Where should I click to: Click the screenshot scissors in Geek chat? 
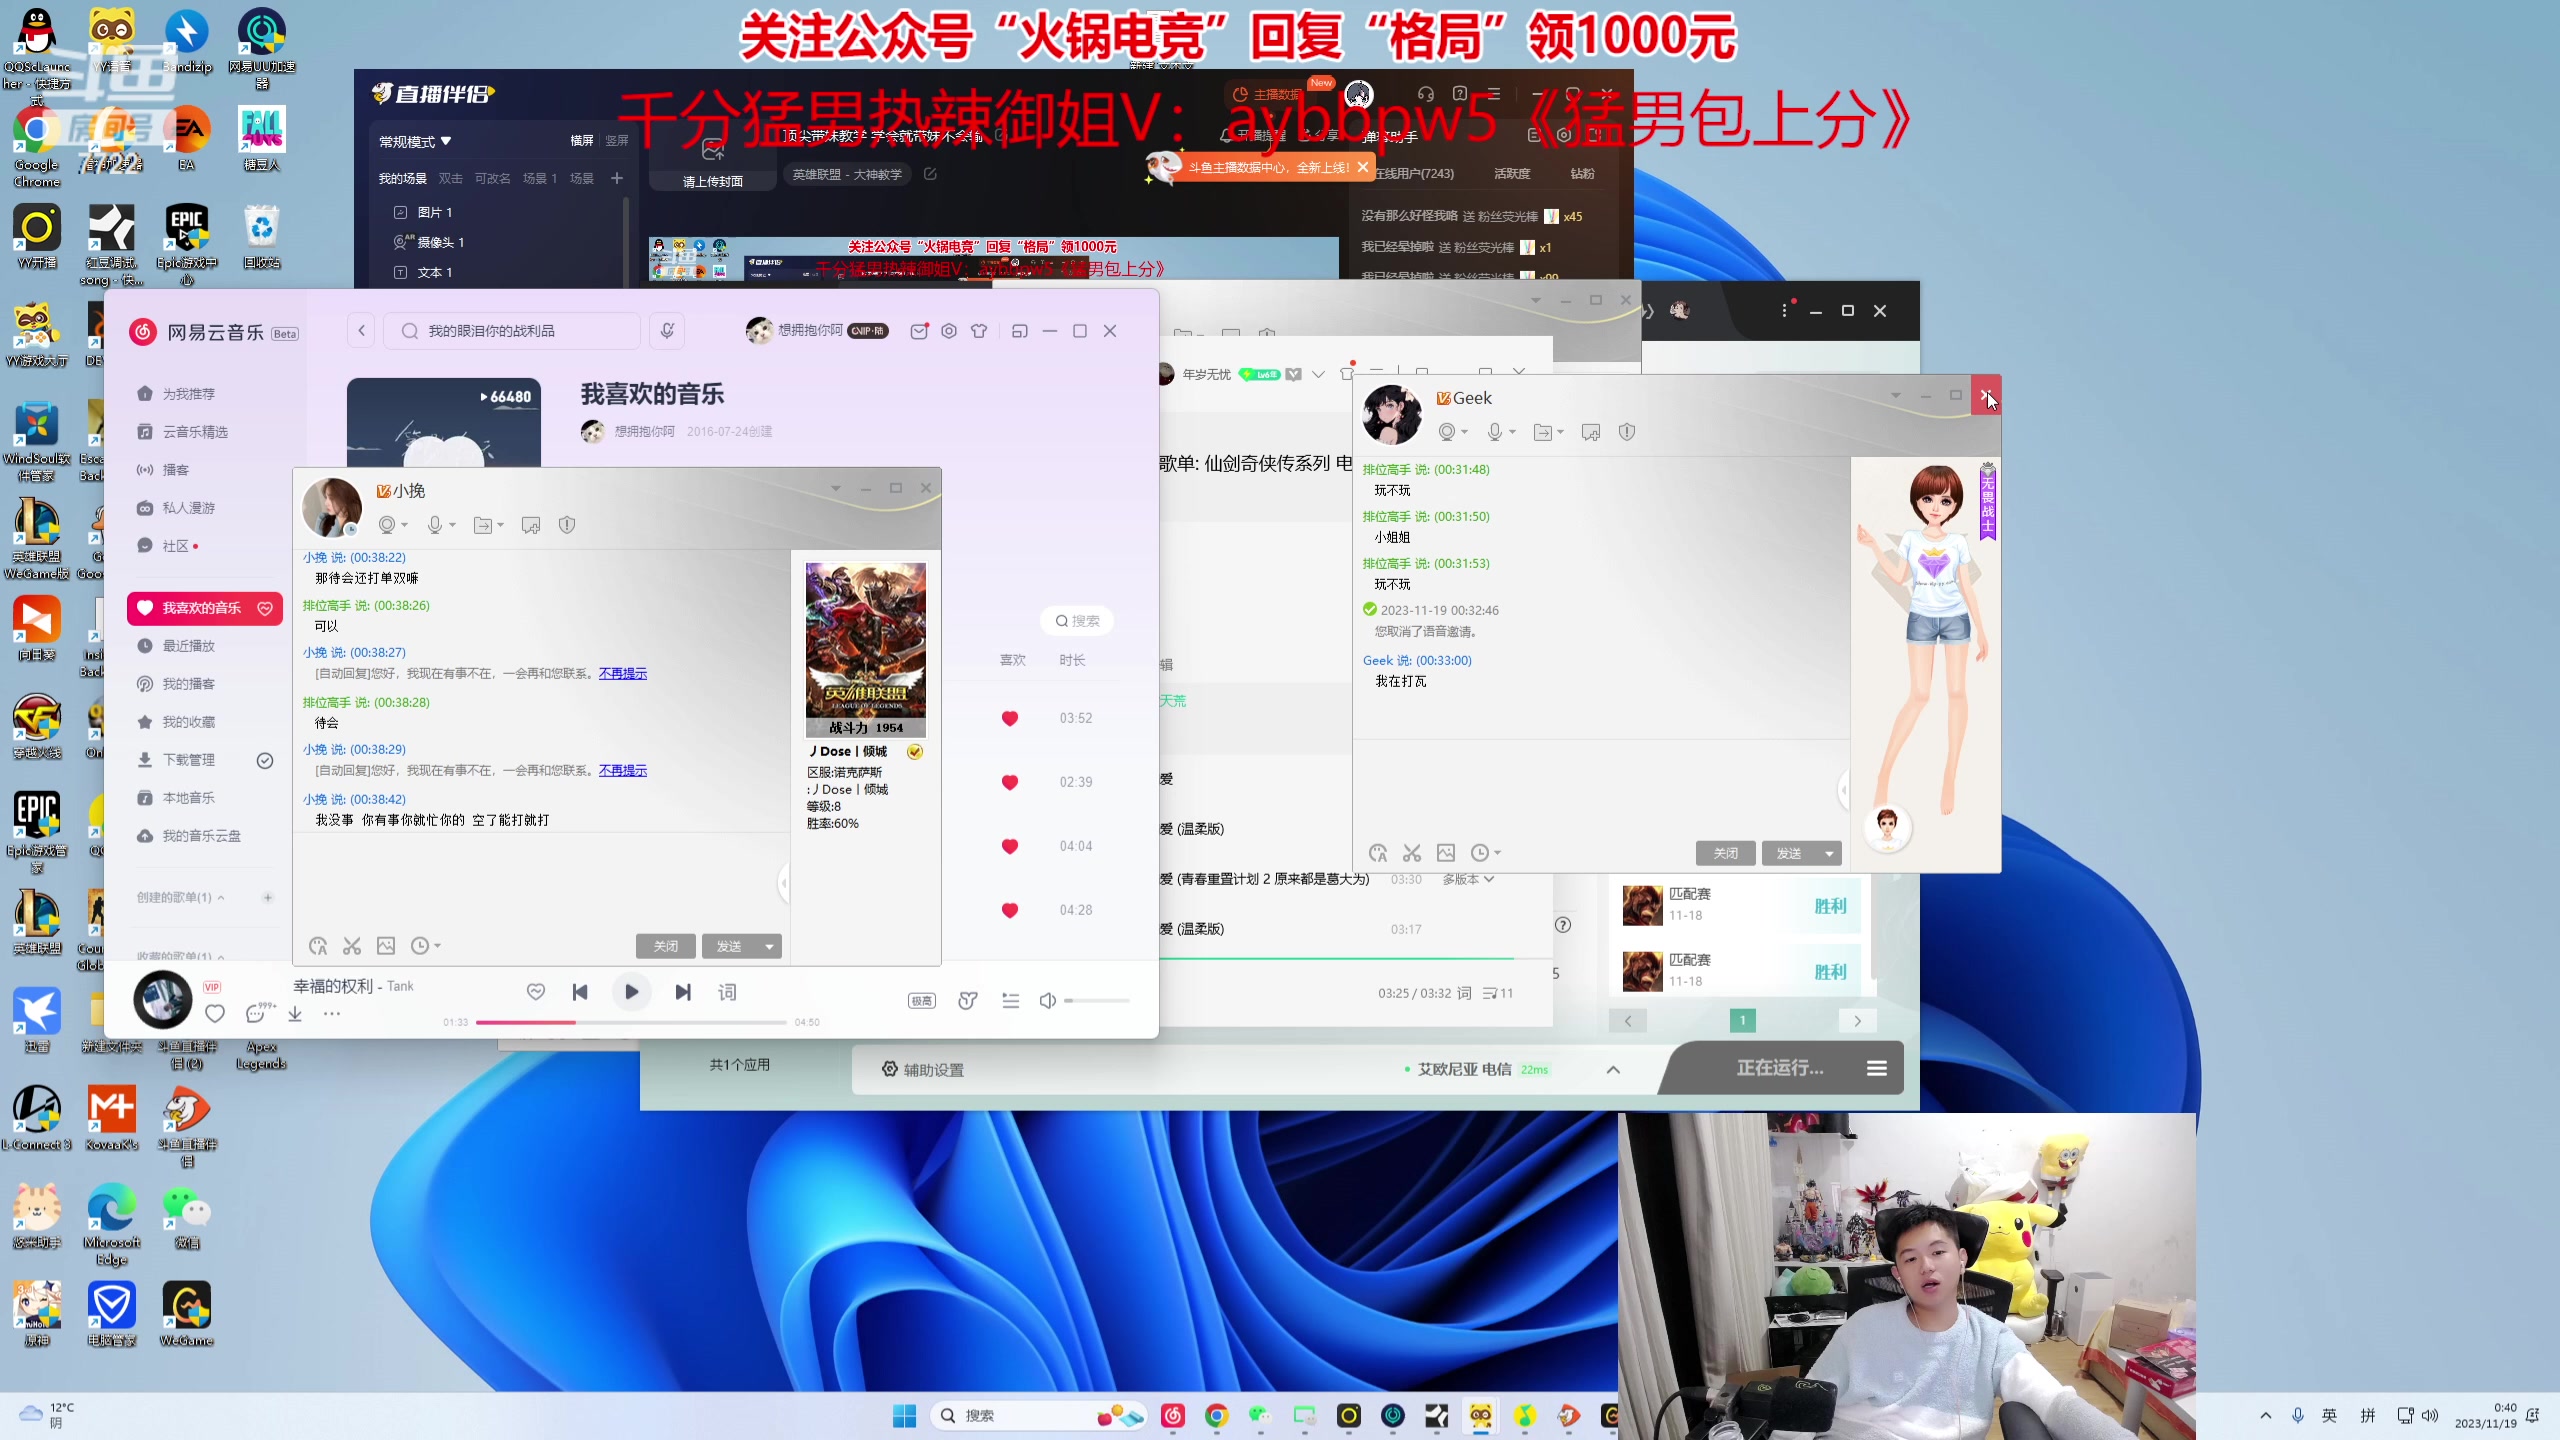pyautogui.click(x=1412, y=853)
